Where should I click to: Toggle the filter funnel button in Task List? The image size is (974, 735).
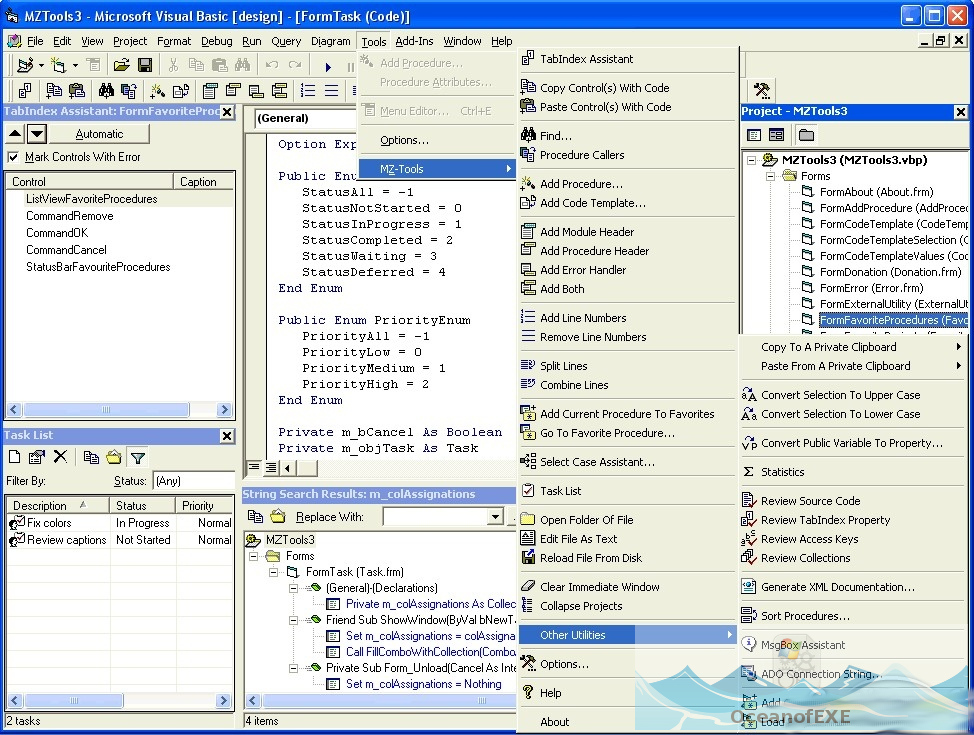tap(138, 457)
